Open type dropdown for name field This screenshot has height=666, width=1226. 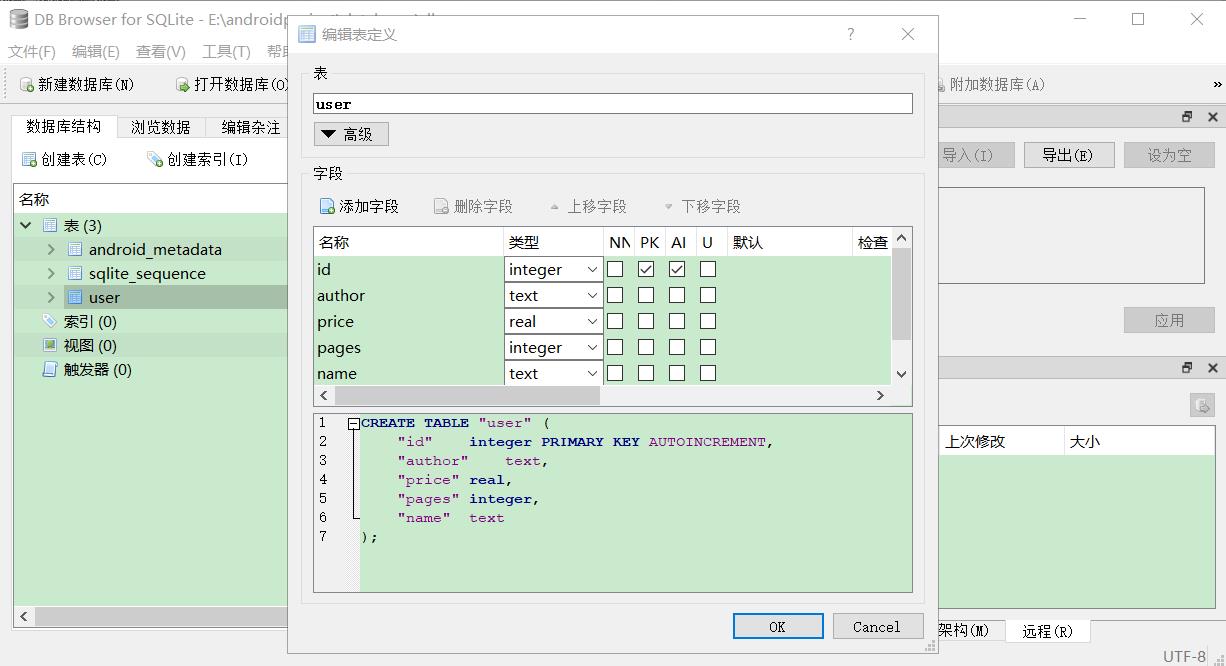pos(553,373)
